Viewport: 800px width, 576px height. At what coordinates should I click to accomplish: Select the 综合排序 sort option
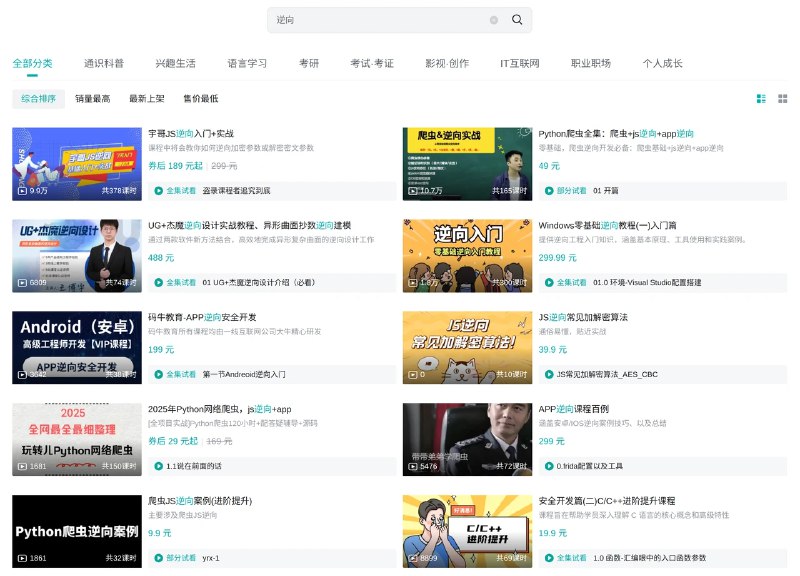(39, 99)
